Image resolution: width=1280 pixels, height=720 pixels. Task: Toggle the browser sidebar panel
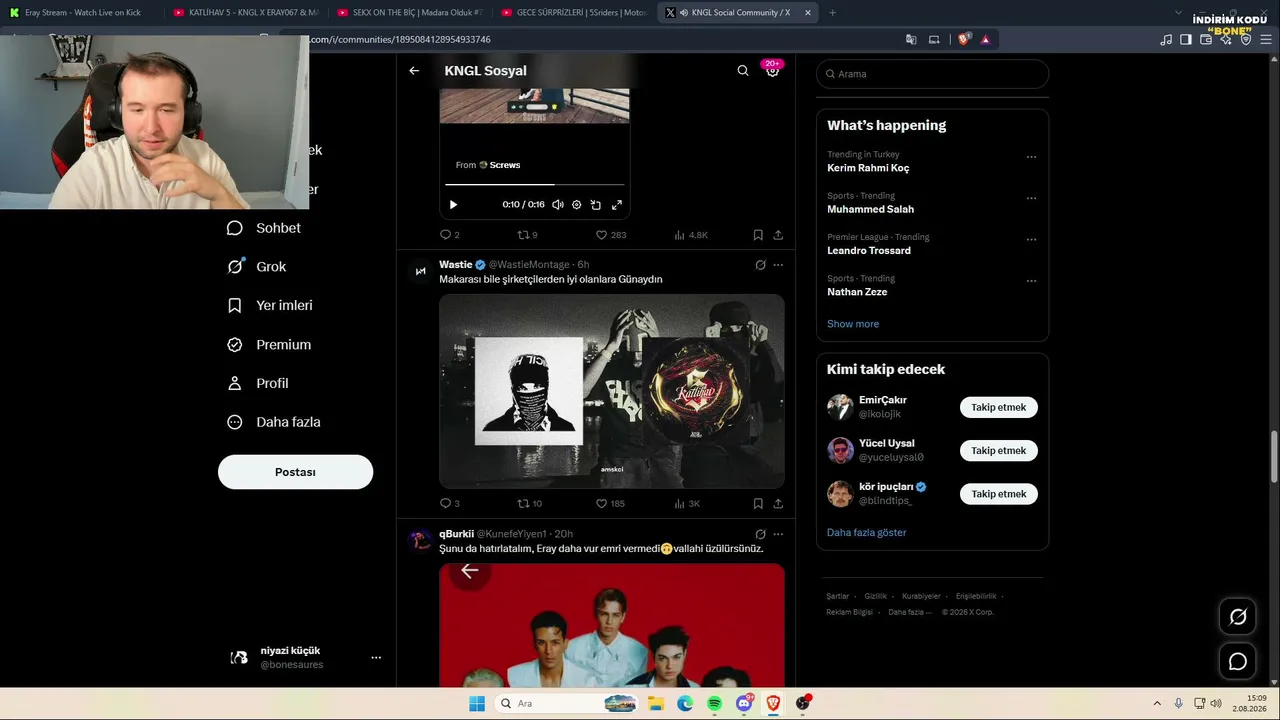coord(1186,40)
